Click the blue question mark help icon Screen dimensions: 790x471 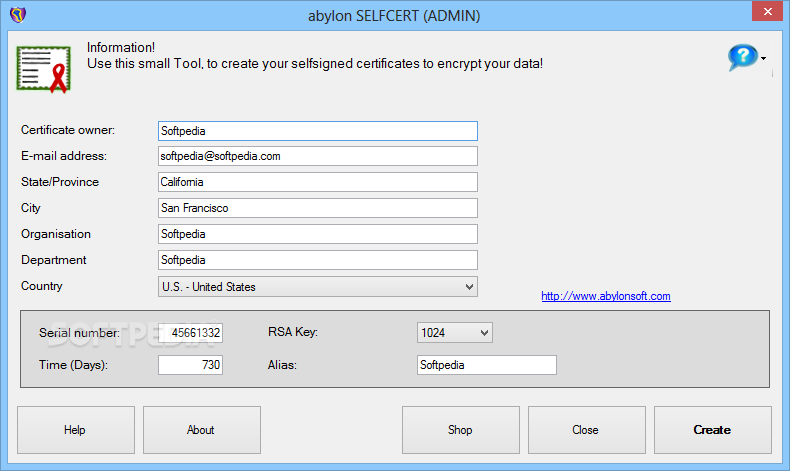pyautogui.click(x=742, y=57)
